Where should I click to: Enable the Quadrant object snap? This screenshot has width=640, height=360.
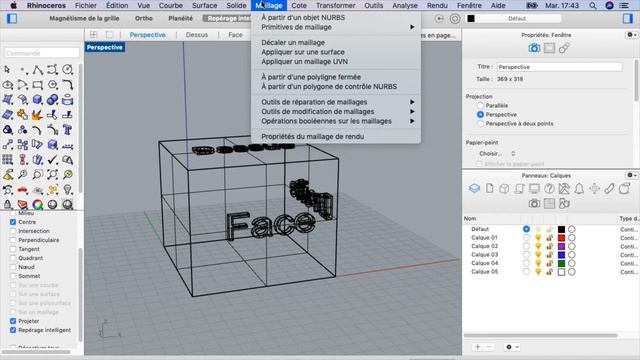(x=13, y=258)
